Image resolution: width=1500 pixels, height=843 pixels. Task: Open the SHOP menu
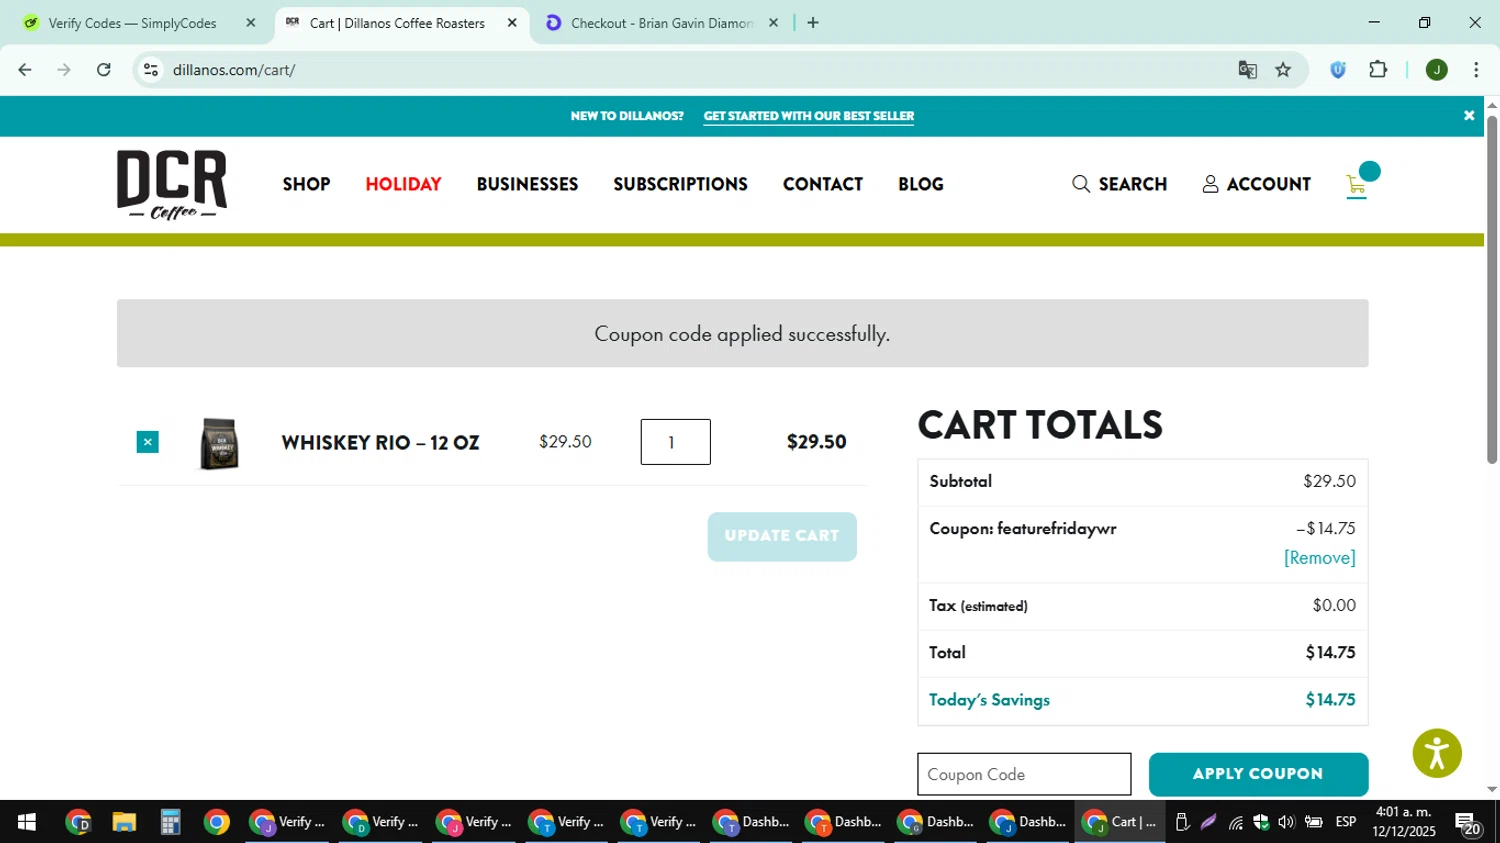(306, 184)
